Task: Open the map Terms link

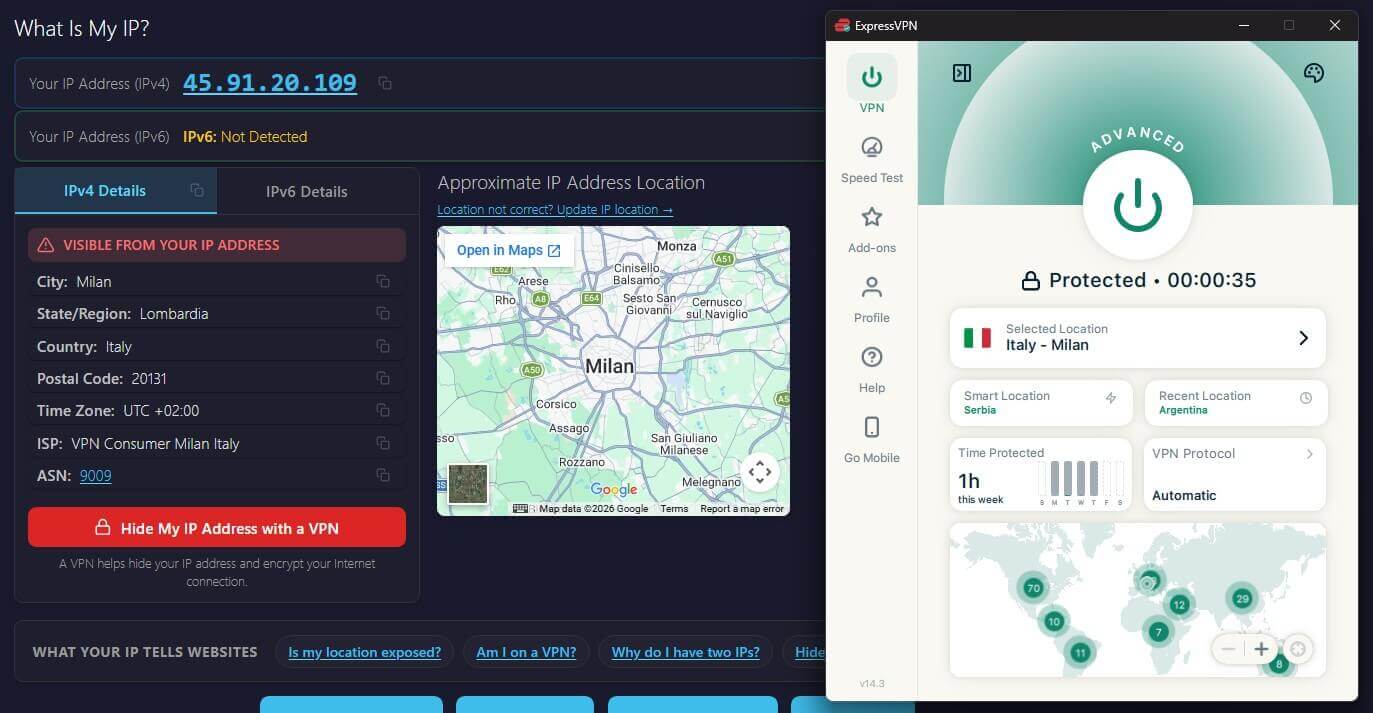Action: pyautogui.click(x=674, y=509)
